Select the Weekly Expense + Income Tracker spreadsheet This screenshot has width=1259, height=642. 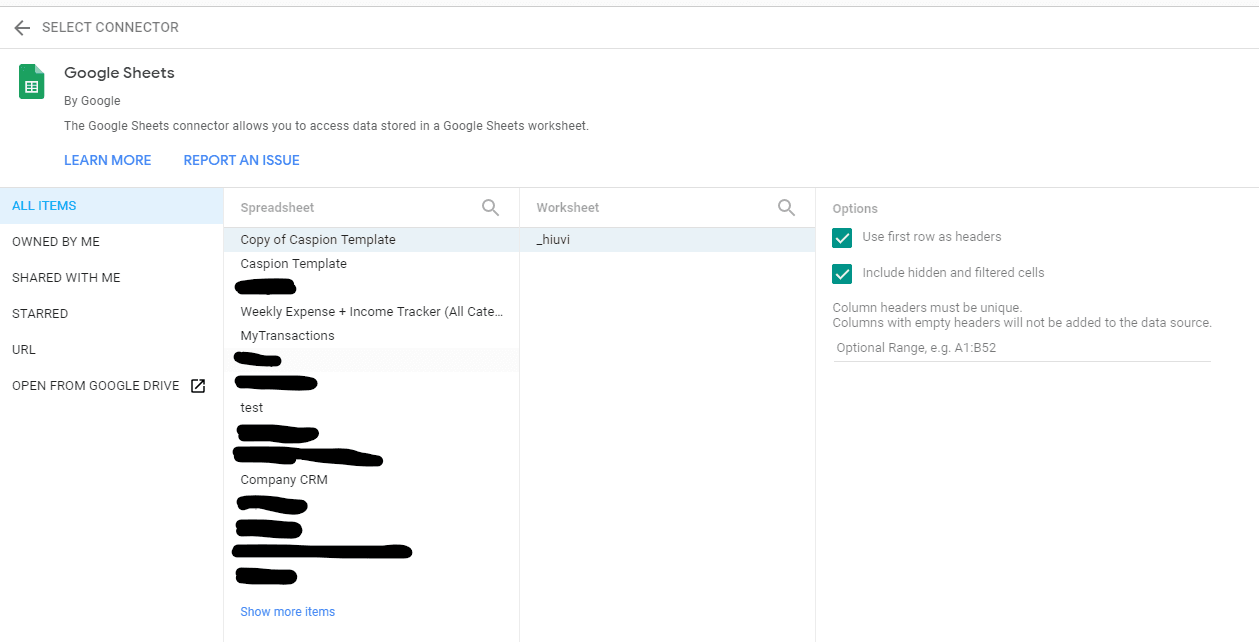tap(371, 312)
